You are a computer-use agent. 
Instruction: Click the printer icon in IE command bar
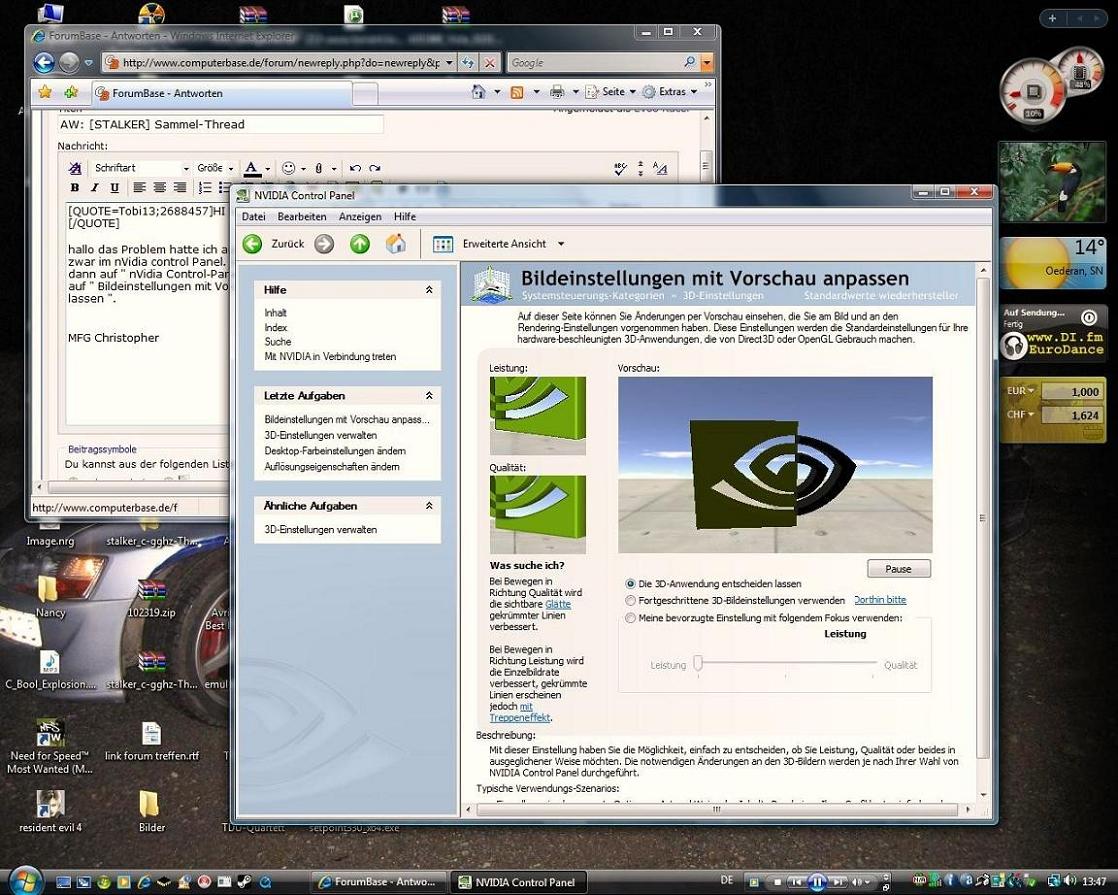coord(557,92)
